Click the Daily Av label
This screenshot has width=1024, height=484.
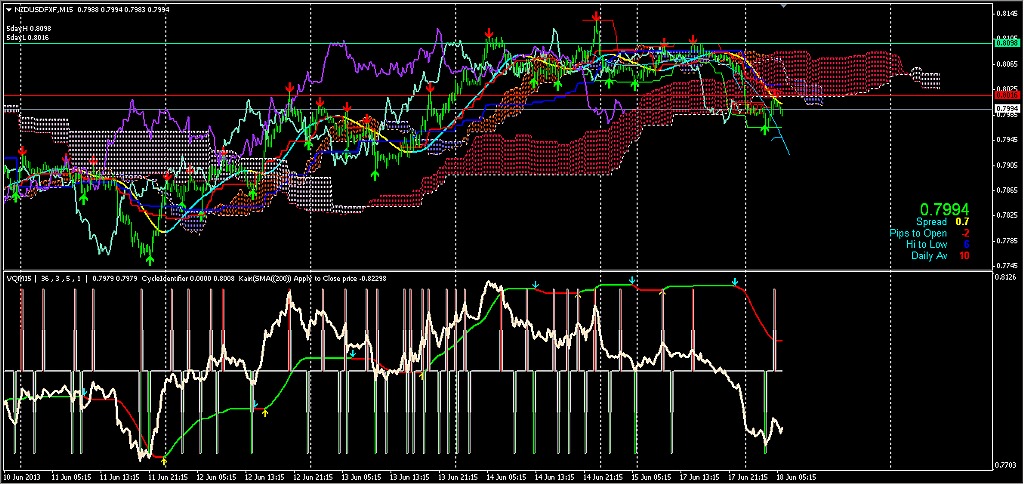(x=929, y=255)
